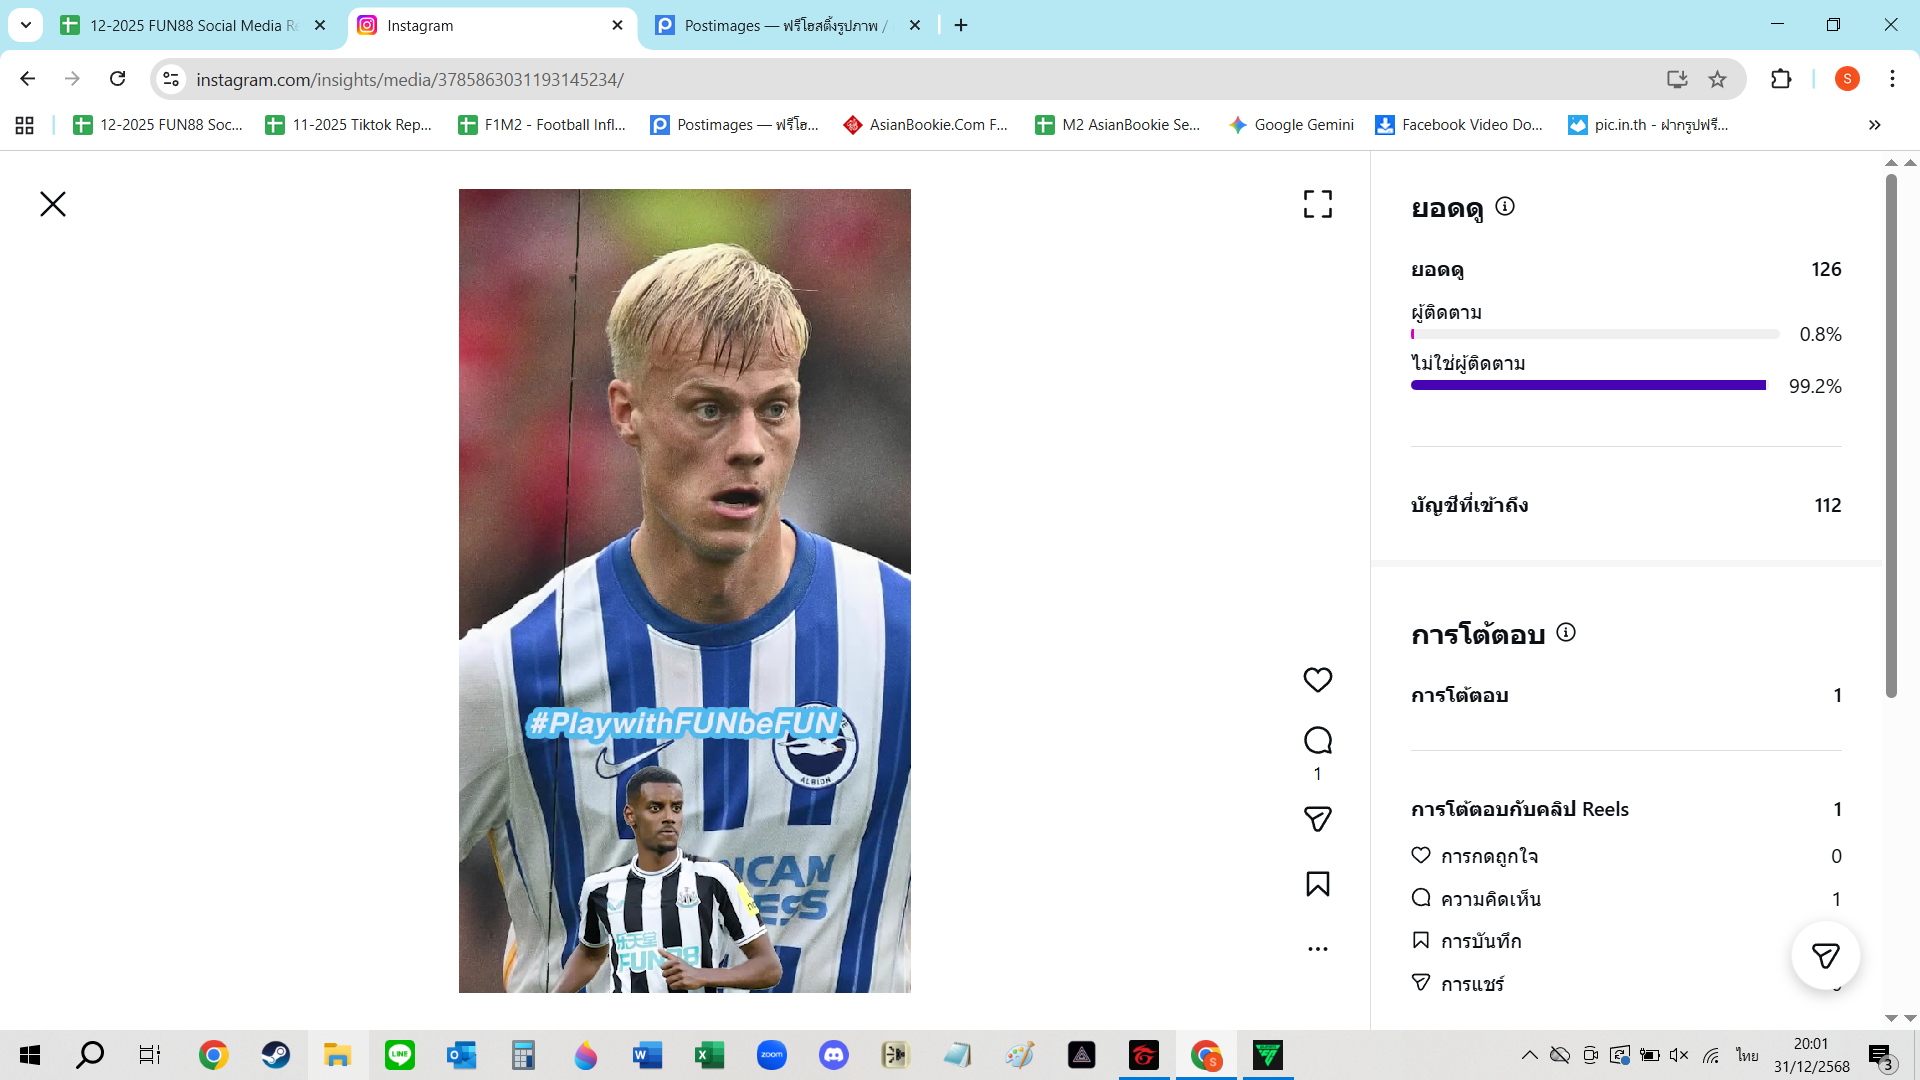Enter fullscreen with the expand icon
The width and height of the screenshot is (1920, 1080).
(1317, 204)
